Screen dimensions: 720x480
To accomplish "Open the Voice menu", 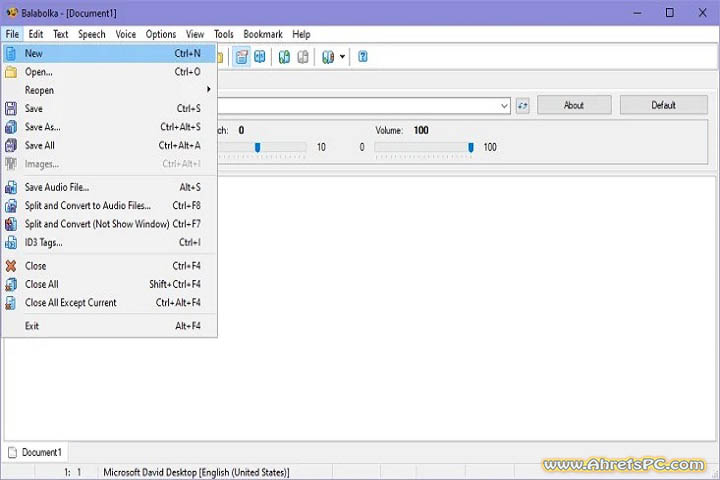I will pos(126,34).
